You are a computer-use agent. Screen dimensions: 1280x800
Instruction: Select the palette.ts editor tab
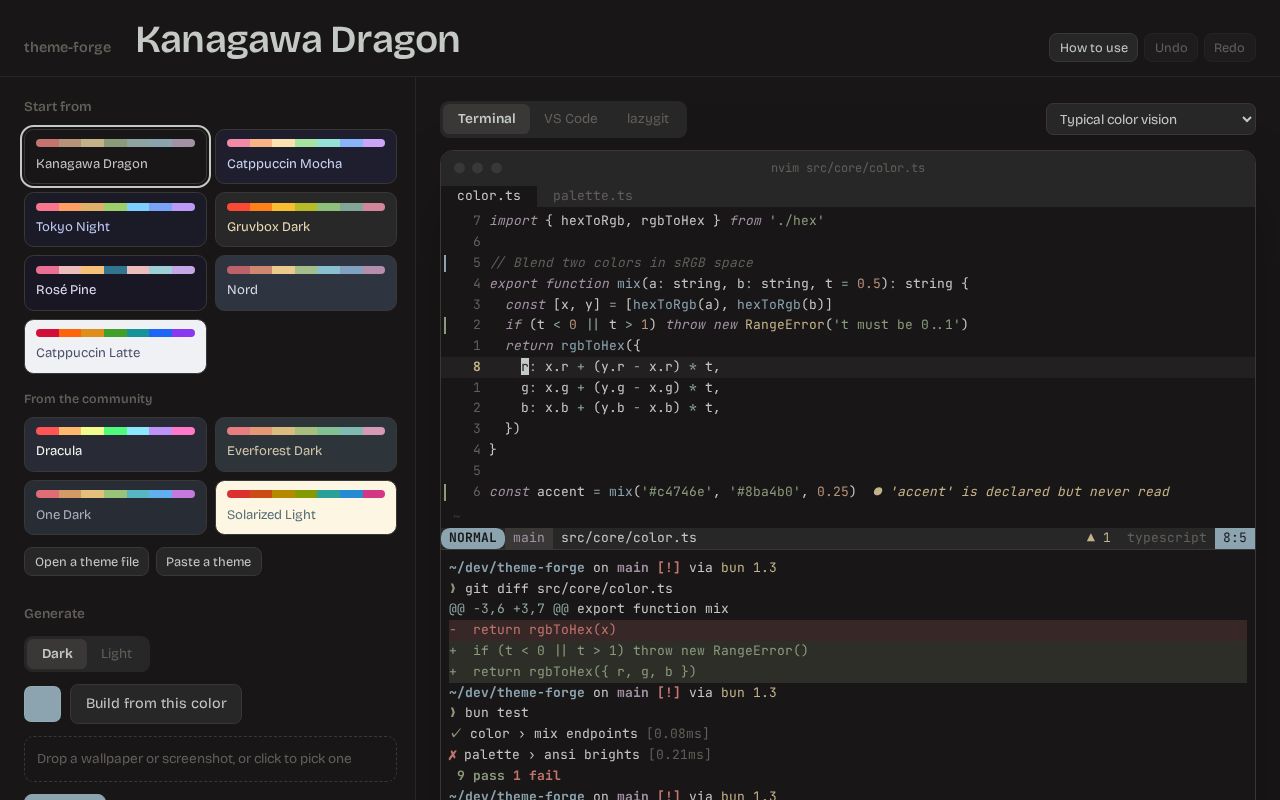click(593, 196)
